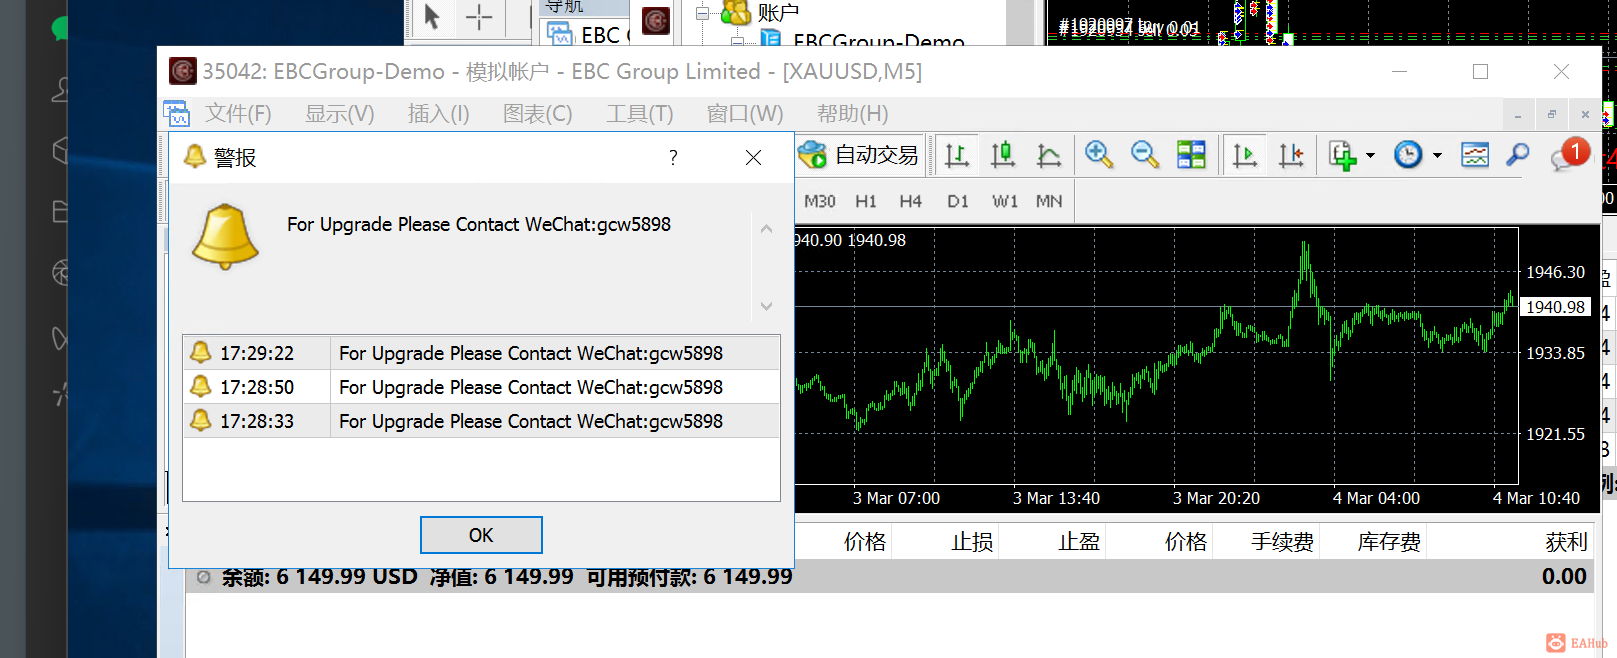Click OK in the 警报 dialog
The width and height of the screenshot is (1617, 658).
click(x=481, y=535)
